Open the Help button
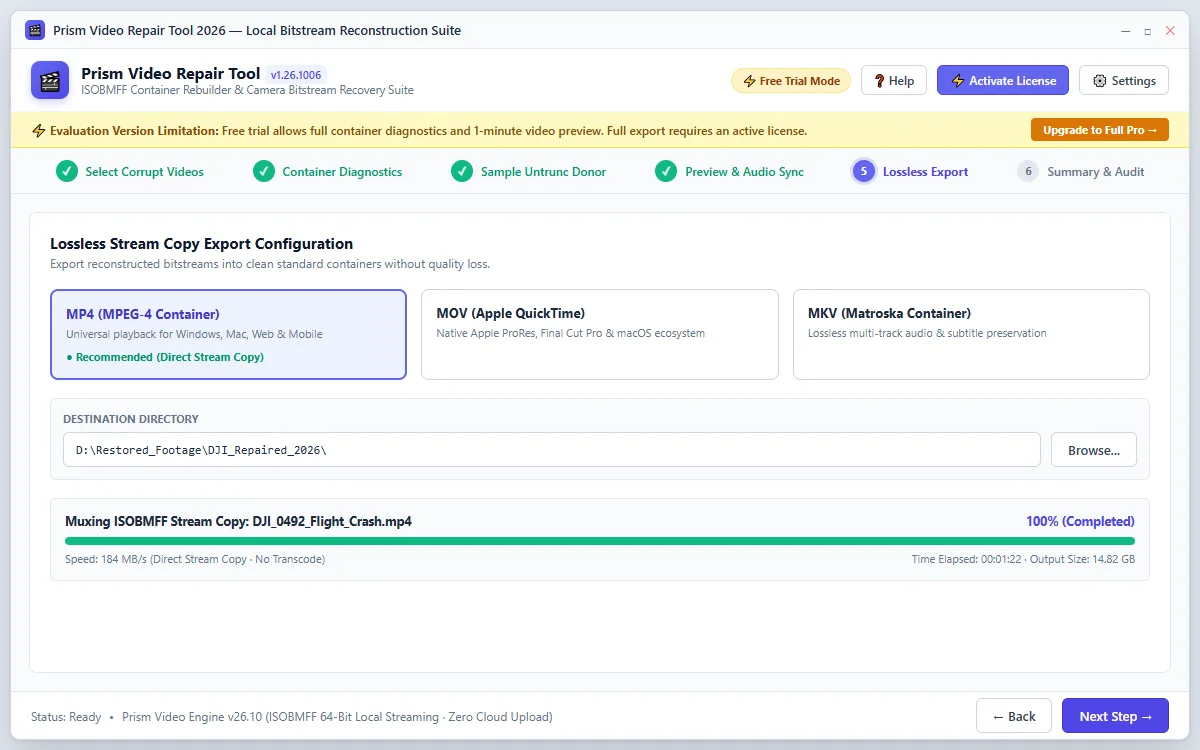 [894, 81]
